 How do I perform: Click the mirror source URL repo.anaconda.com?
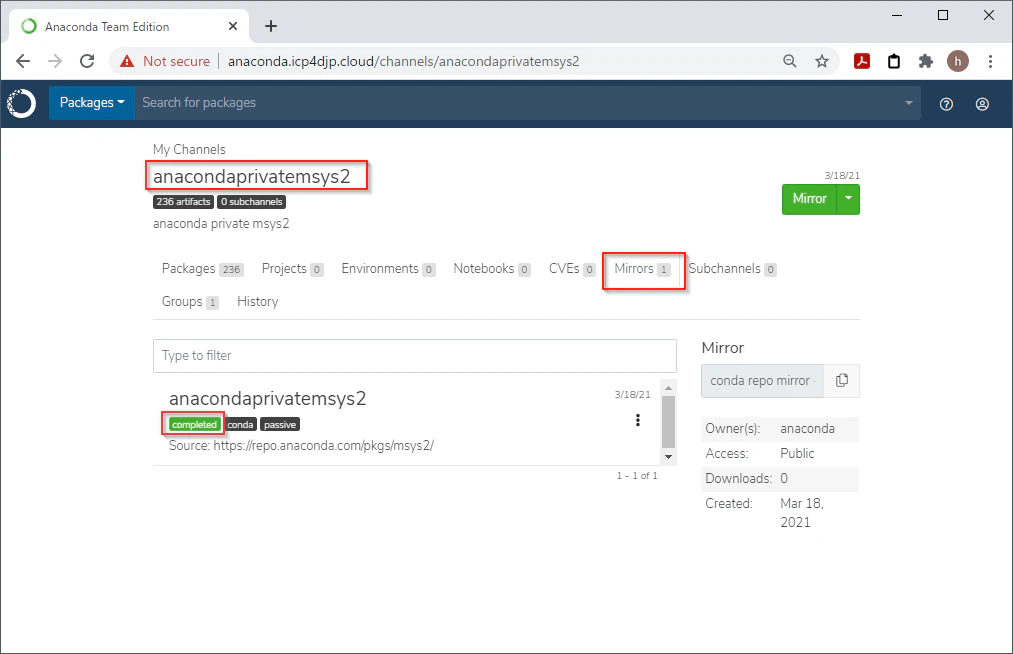[x=324, y=445]
